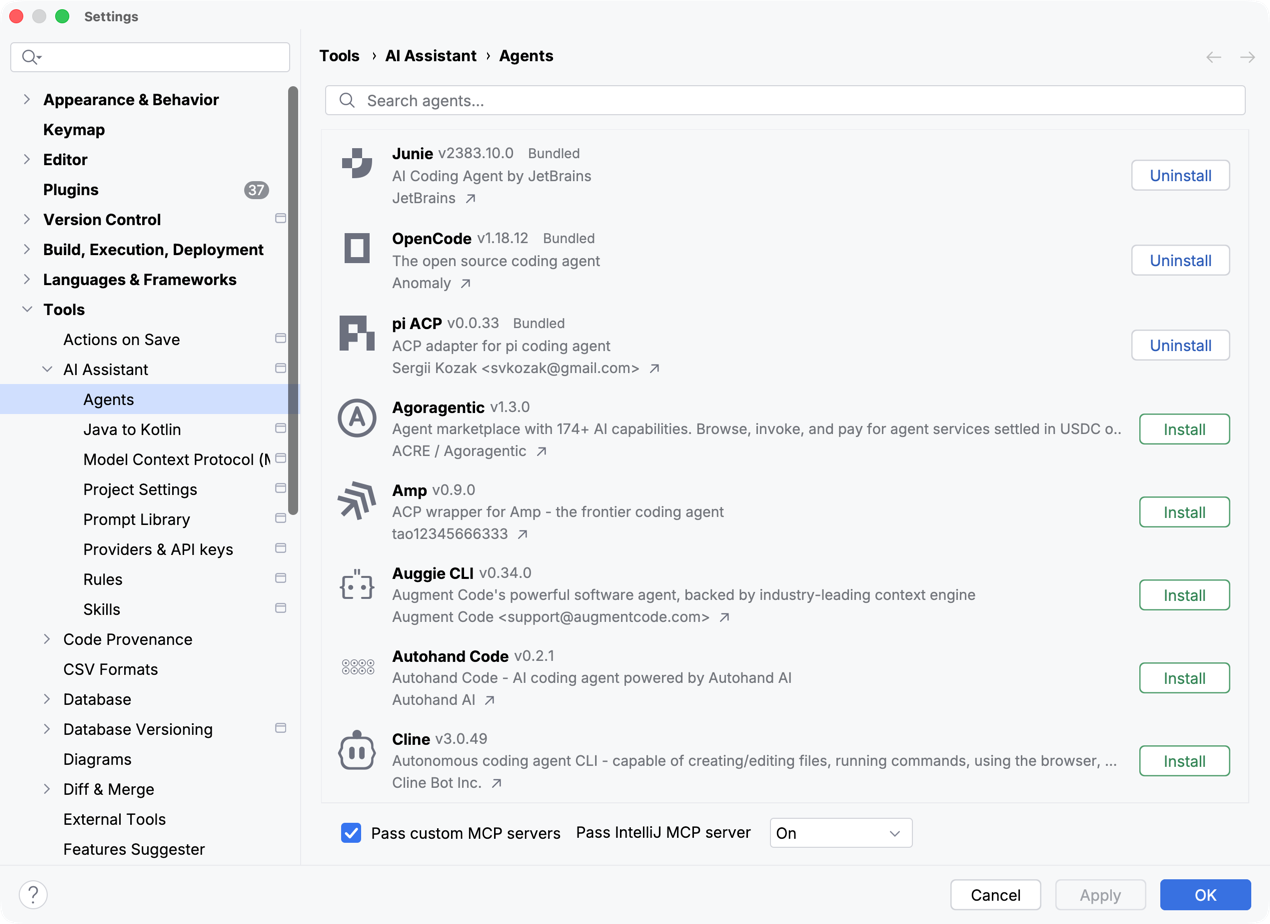
Task: Install the Auggie CLI agent
Action: coord(1184,595)
